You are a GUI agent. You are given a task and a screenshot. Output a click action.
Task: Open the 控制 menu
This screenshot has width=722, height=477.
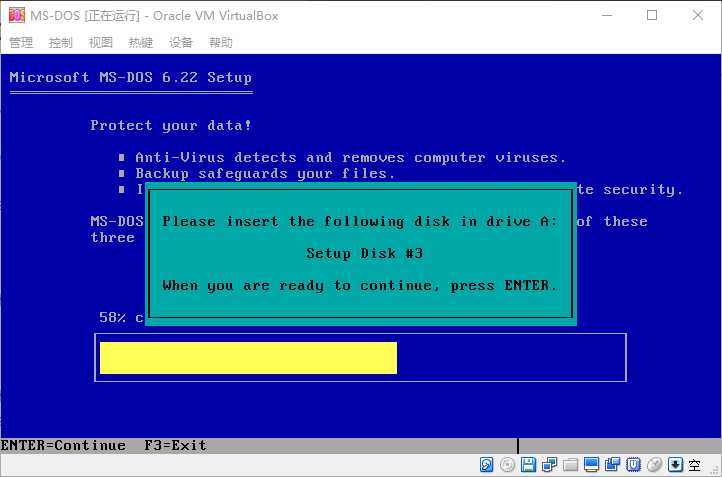(61, 42)
